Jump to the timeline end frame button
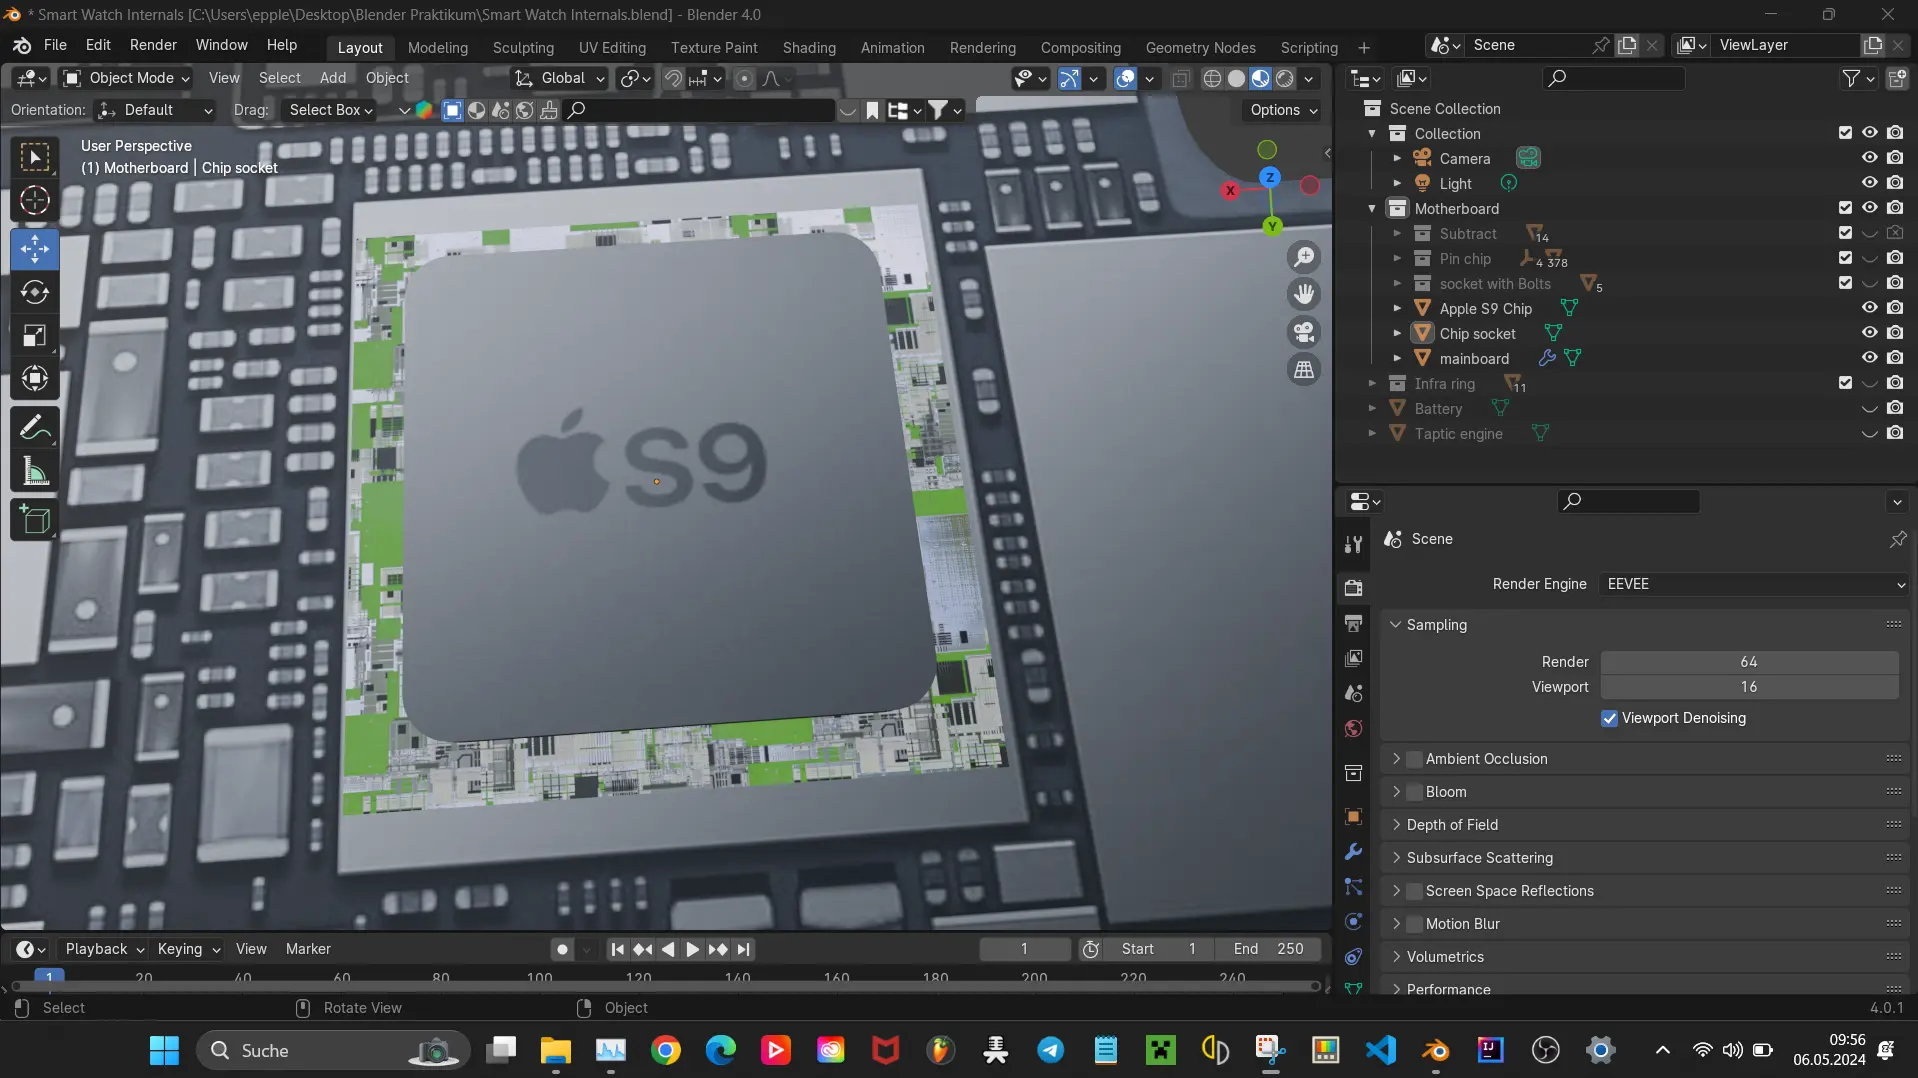 point(743,949)
